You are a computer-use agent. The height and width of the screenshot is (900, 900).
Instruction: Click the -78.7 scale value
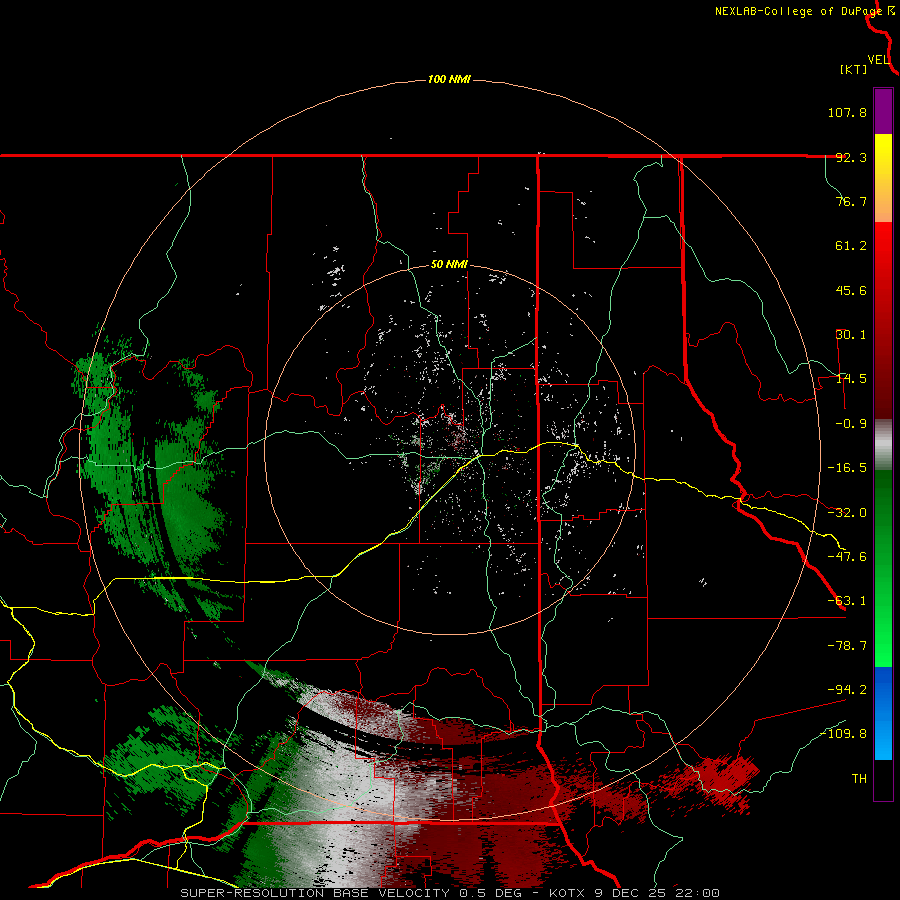847,646
